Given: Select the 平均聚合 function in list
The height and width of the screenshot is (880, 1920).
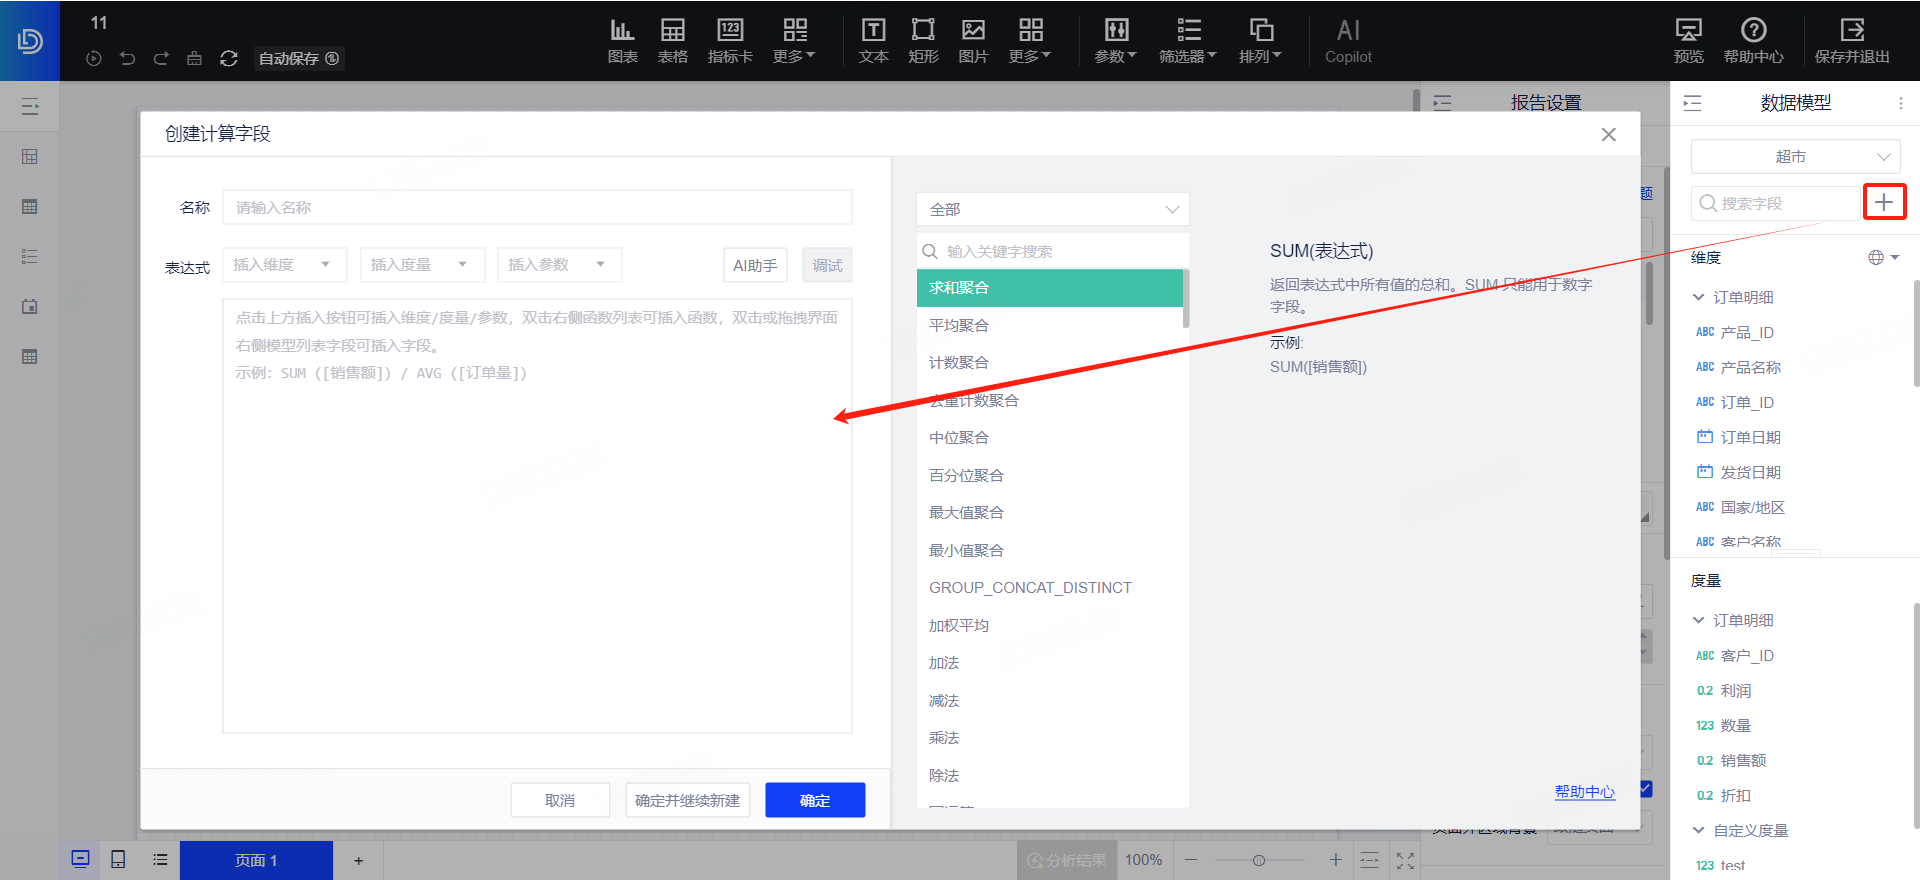Looking at the screenshot, I should pos(958,325).
